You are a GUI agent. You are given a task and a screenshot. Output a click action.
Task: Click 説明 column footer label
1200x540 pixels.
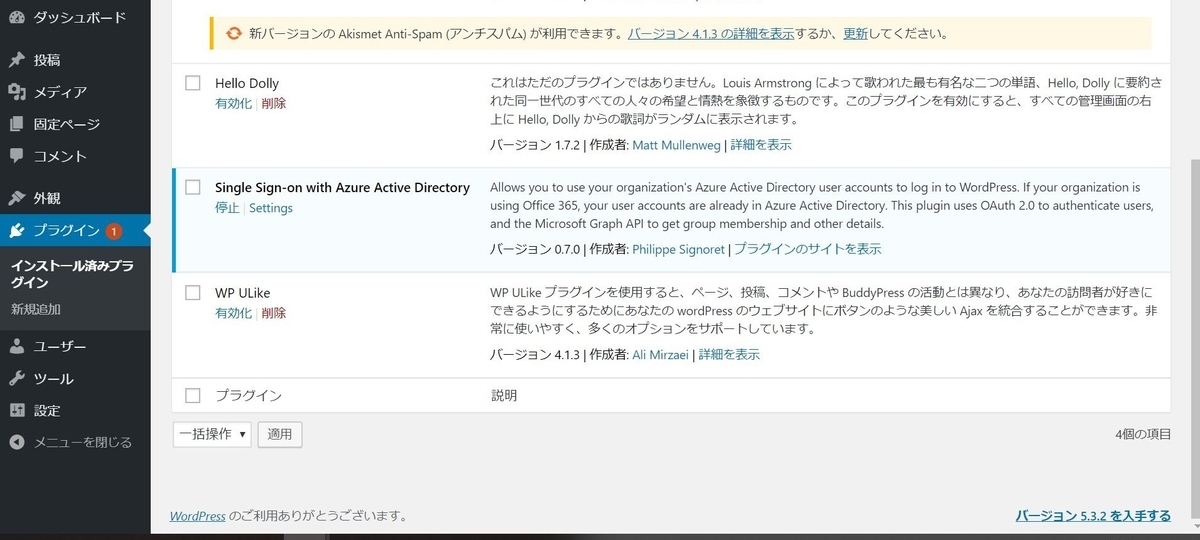504,396
